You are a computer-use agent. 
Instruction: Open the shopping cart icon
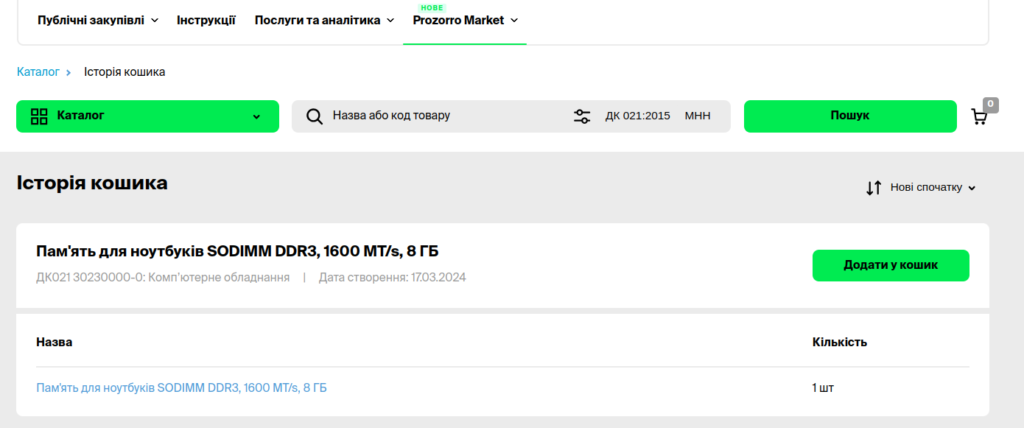point(979,117)
